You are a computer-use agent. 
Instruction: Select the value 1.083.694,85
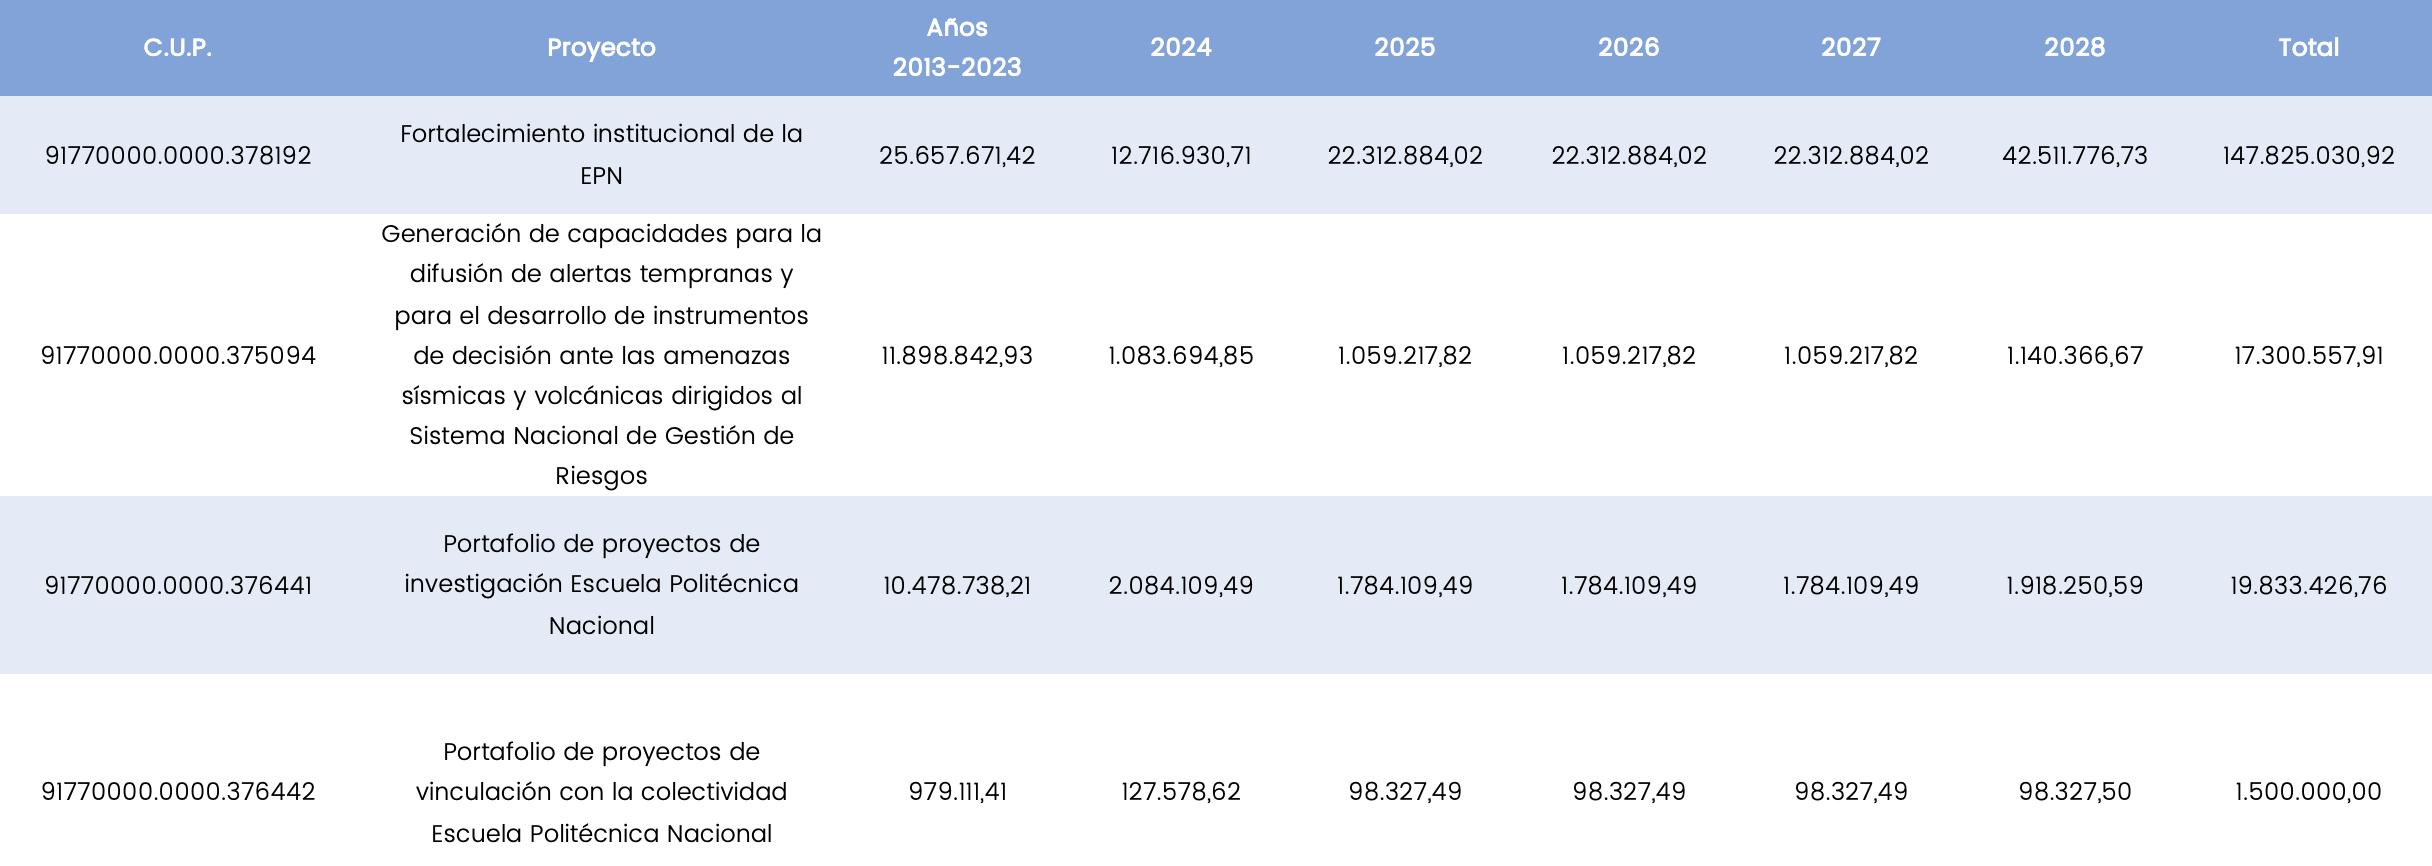1181,356
